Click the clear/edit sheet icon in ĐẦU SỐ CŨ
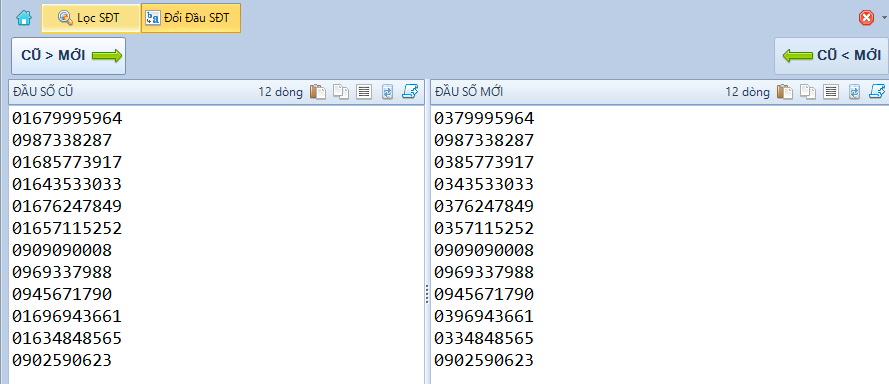 click(x=410, y=91)
